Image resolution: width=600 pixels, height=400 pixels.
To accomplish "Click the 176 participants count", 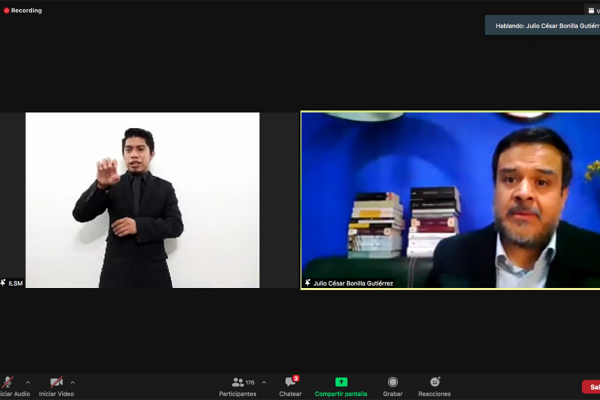I will point(250,382).
